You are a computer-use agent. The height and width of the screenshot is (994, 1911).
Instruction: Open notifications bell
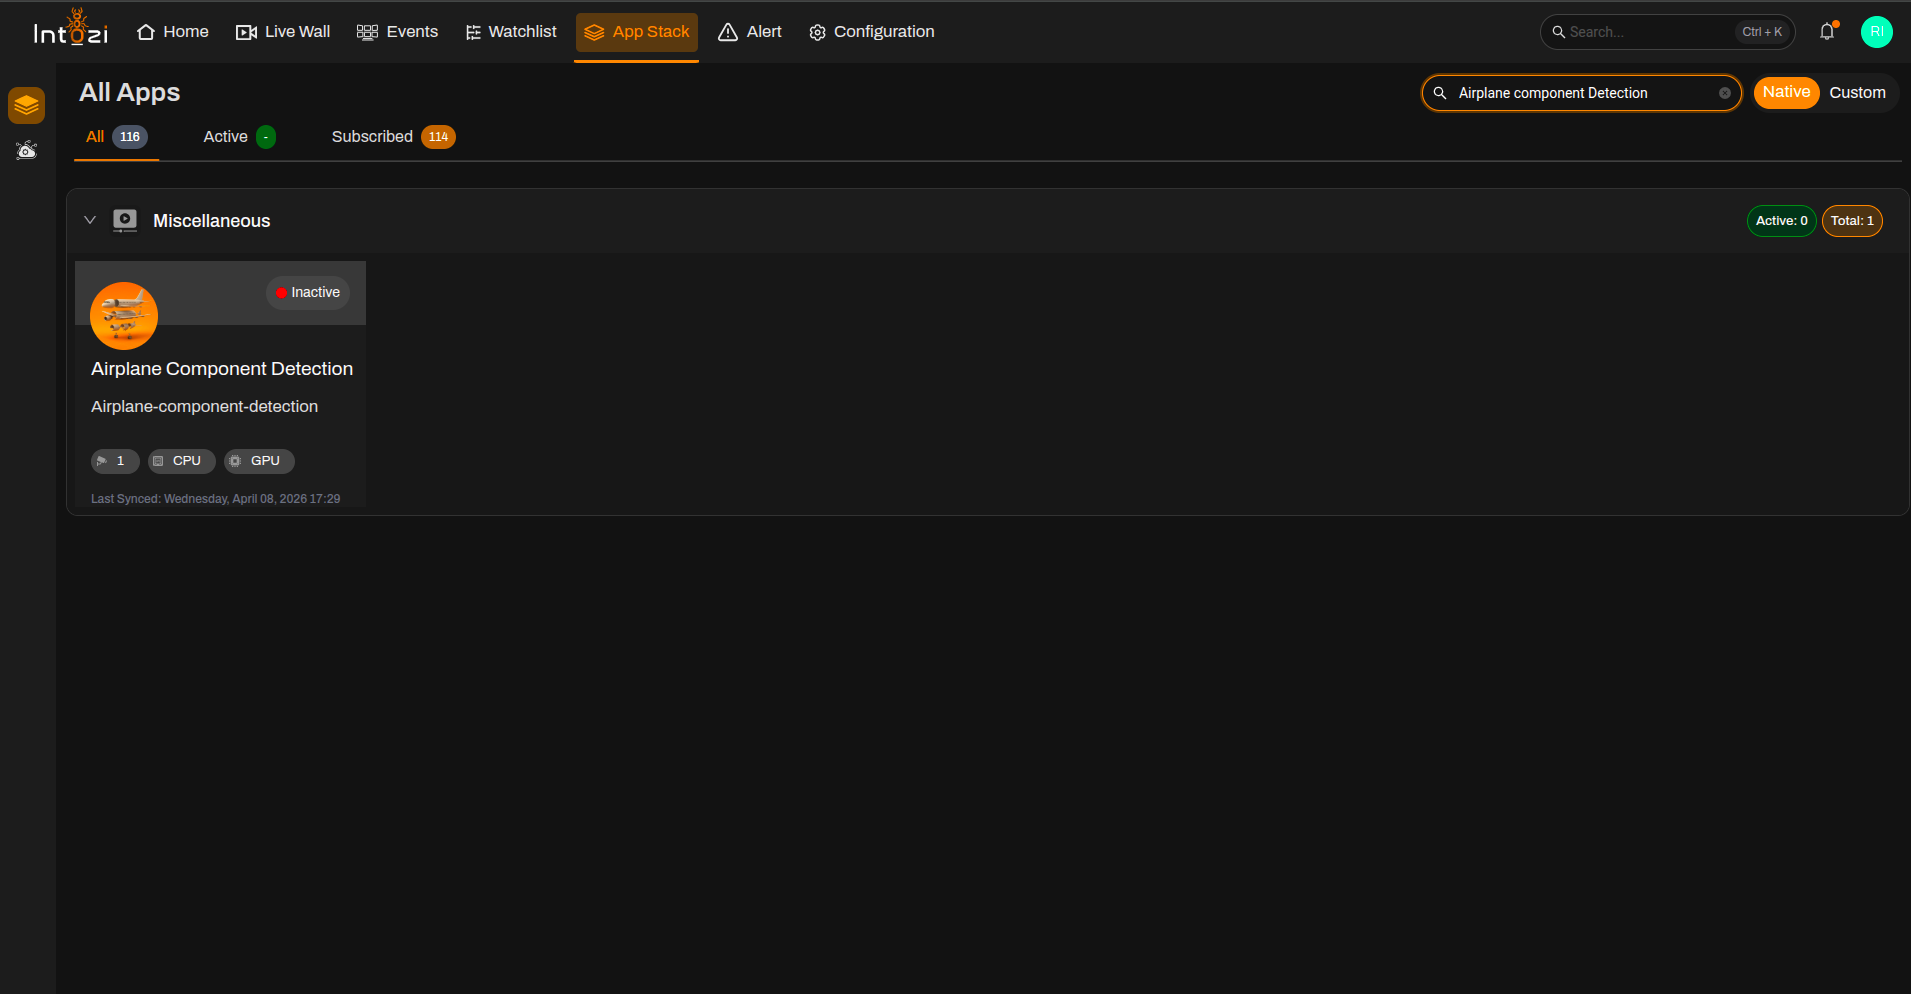coord(1827,31)
